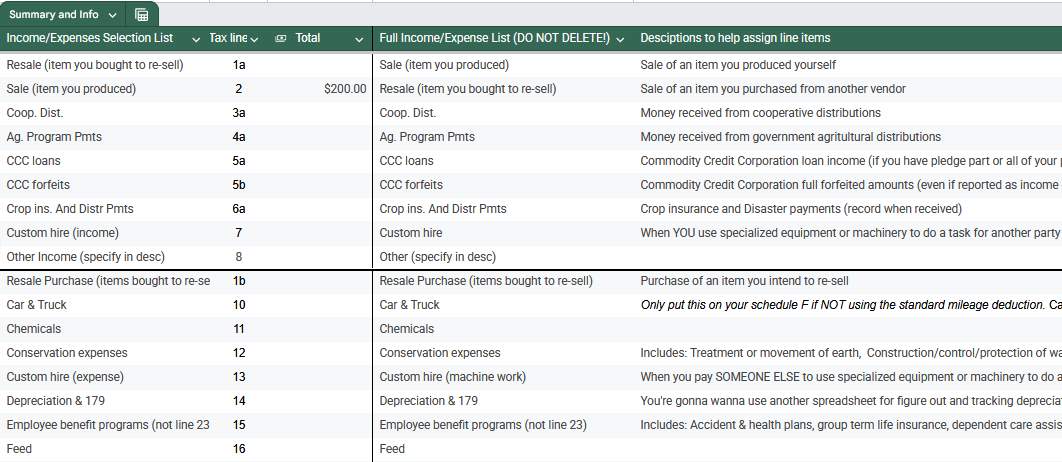Screen dimensions: 1062x462
Task: Click the Descriptions column header
Action: coord(735,39)
